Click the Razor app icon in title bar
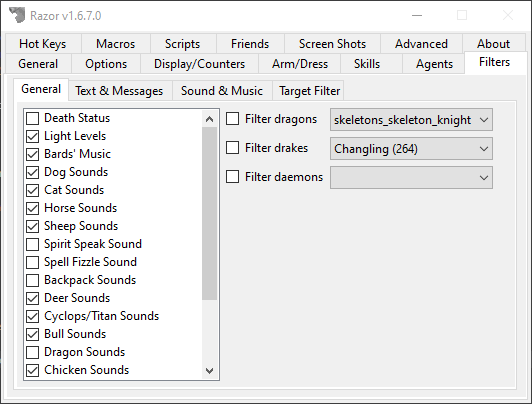 (17, 15)
